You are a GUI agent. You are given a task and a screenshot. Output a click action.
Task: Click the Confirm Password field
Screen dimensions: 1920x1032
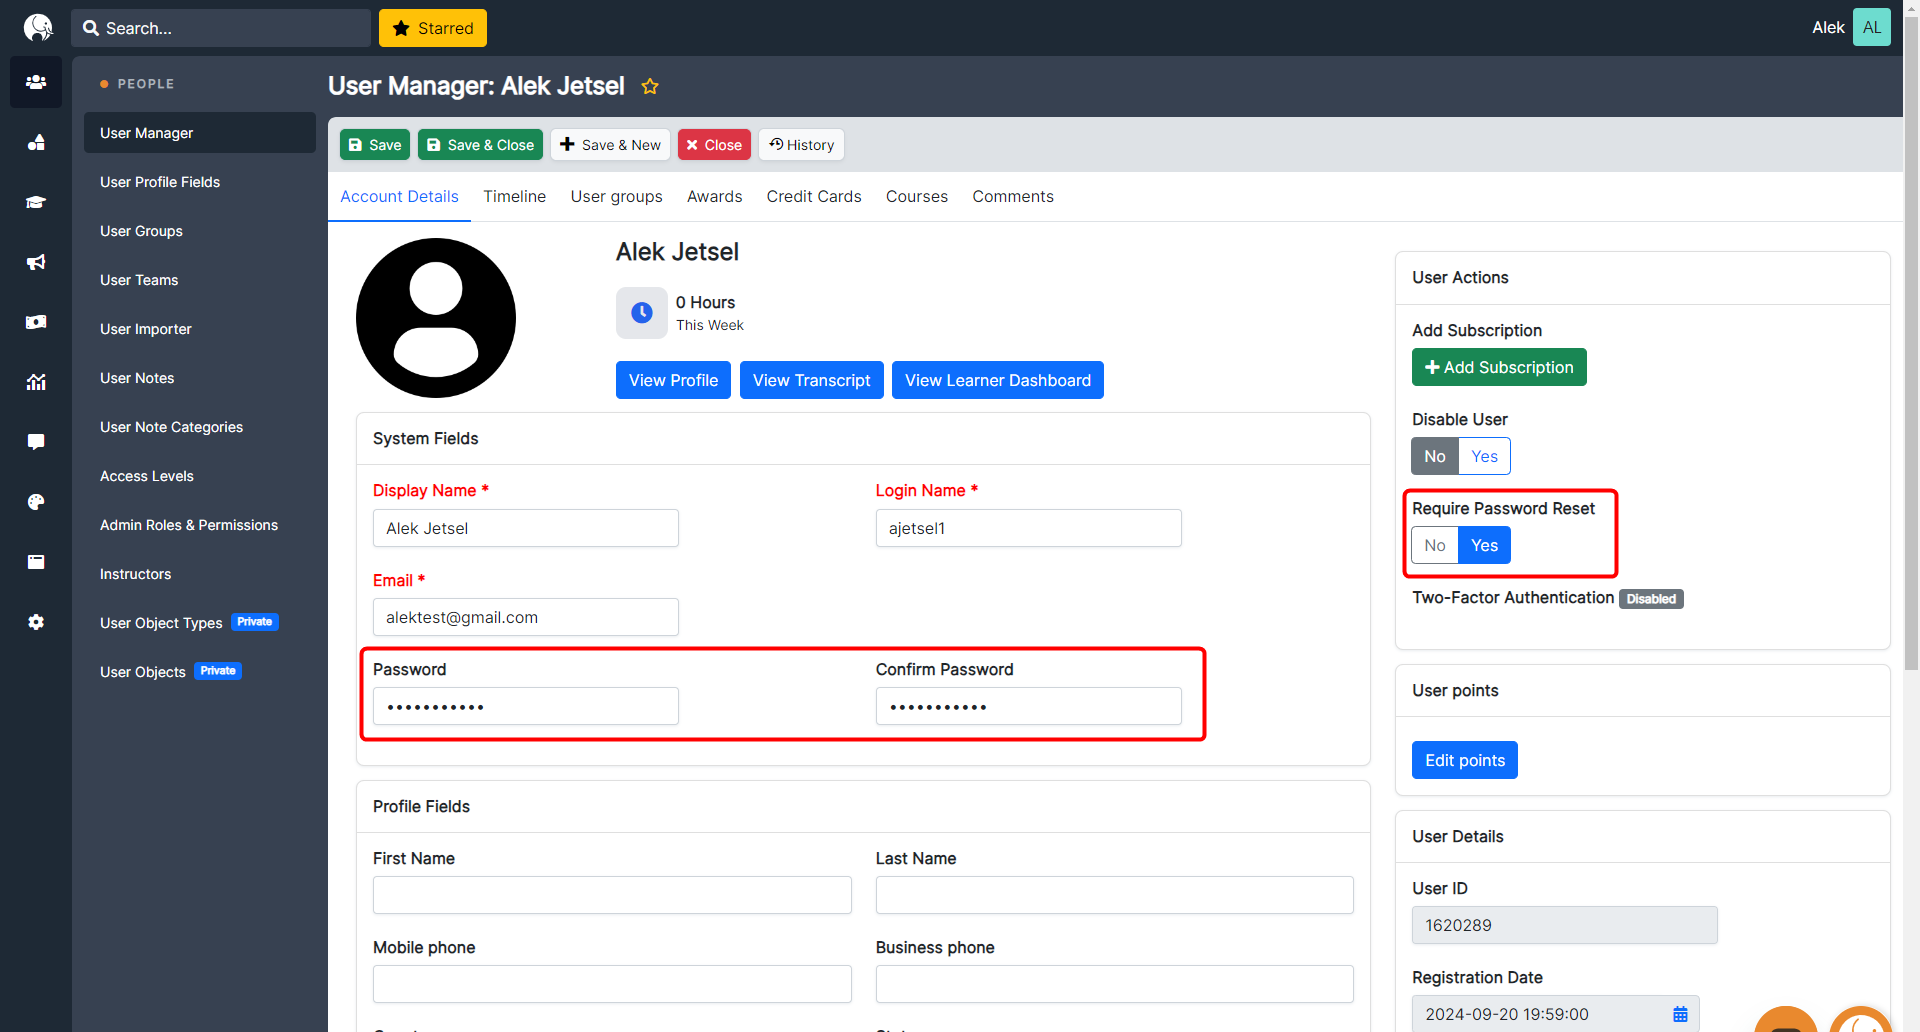click(1029, 706)
